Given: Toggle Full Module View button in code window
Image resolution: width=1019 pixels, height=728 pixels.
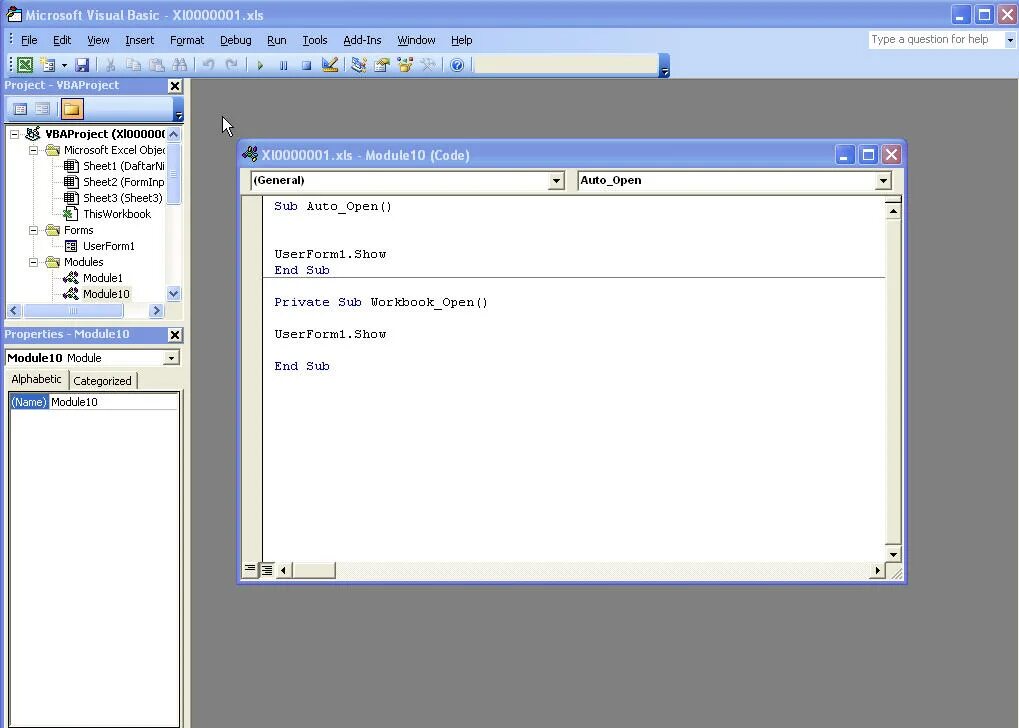Looking at the screenshot, I should click(266, 570).
